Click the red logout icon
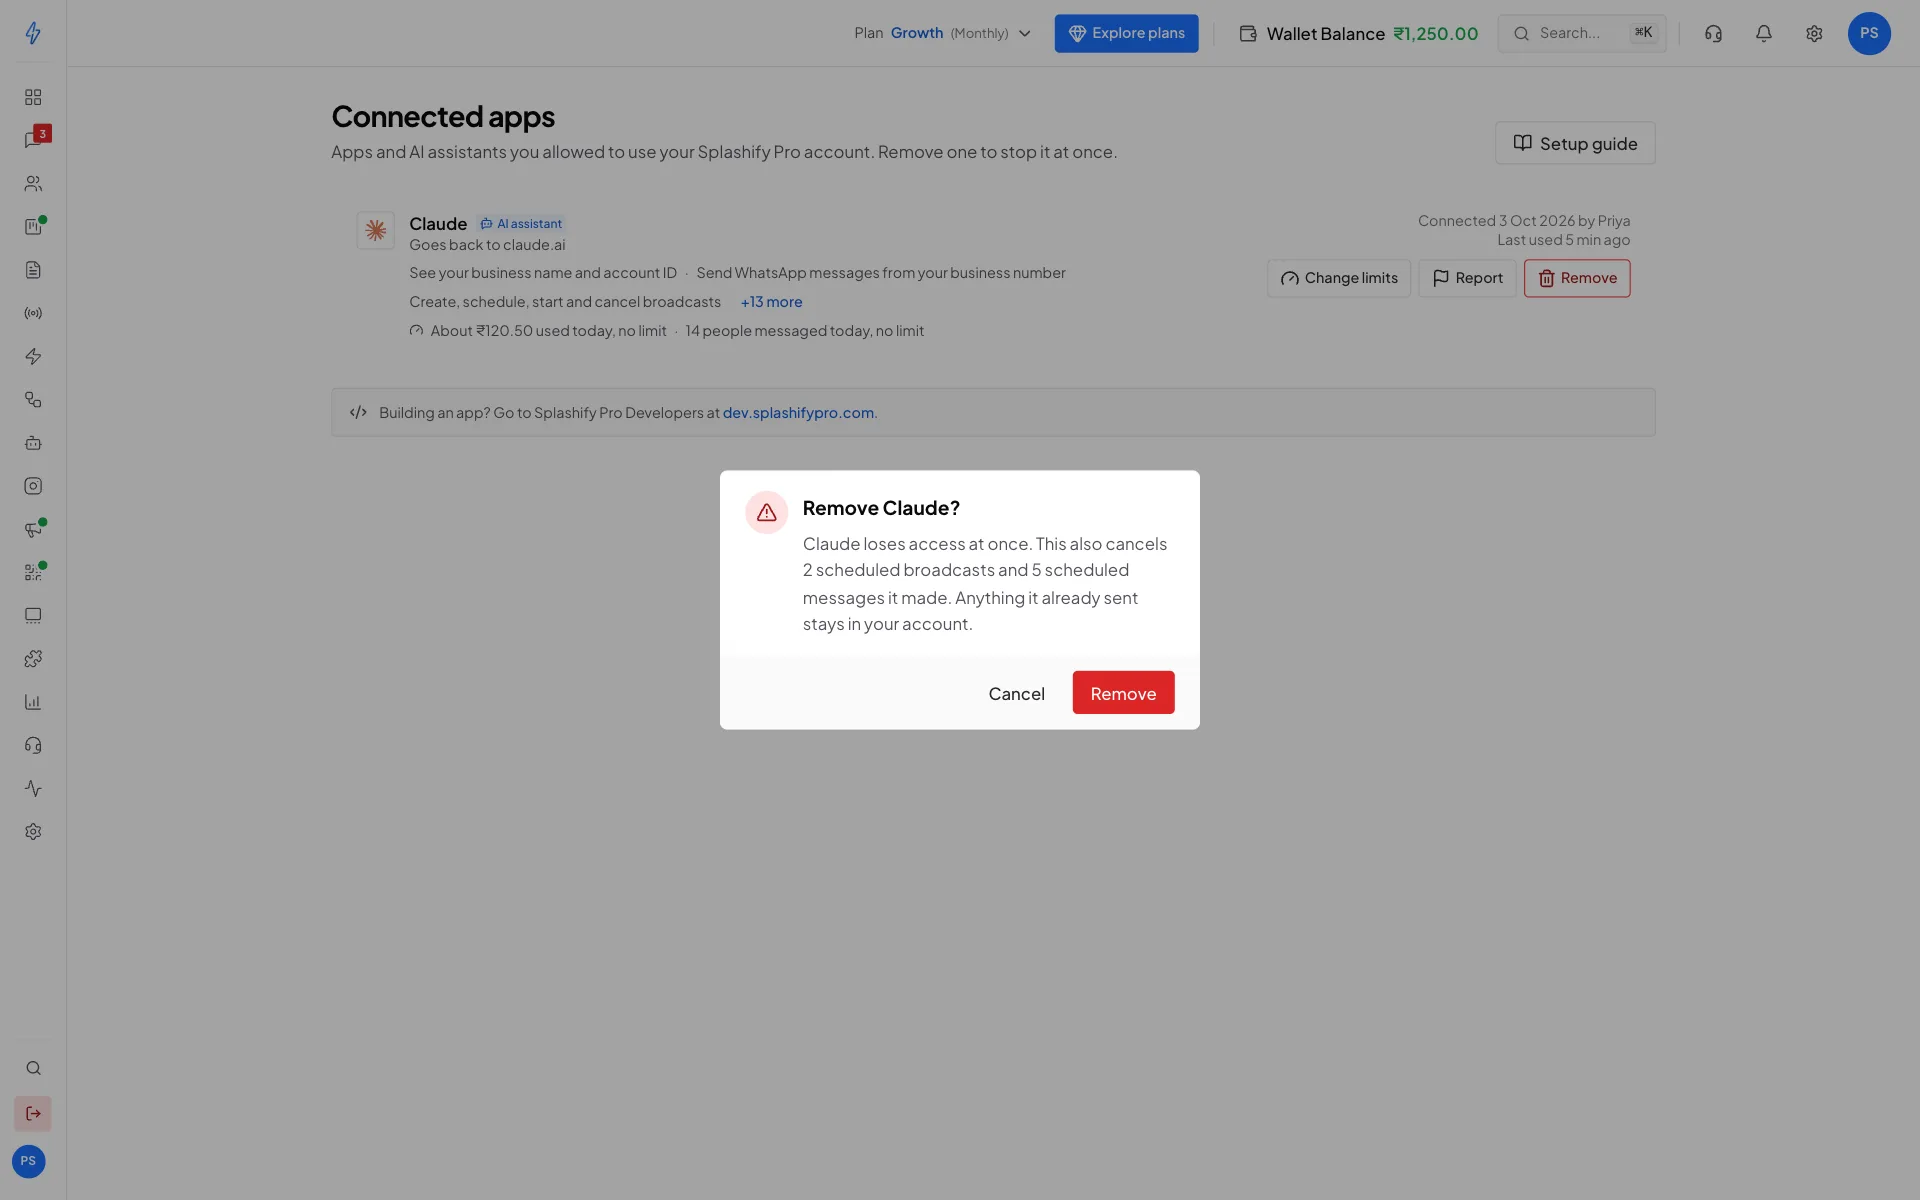Viewport: 1920px width, 1200px height. click(33, 1114)
